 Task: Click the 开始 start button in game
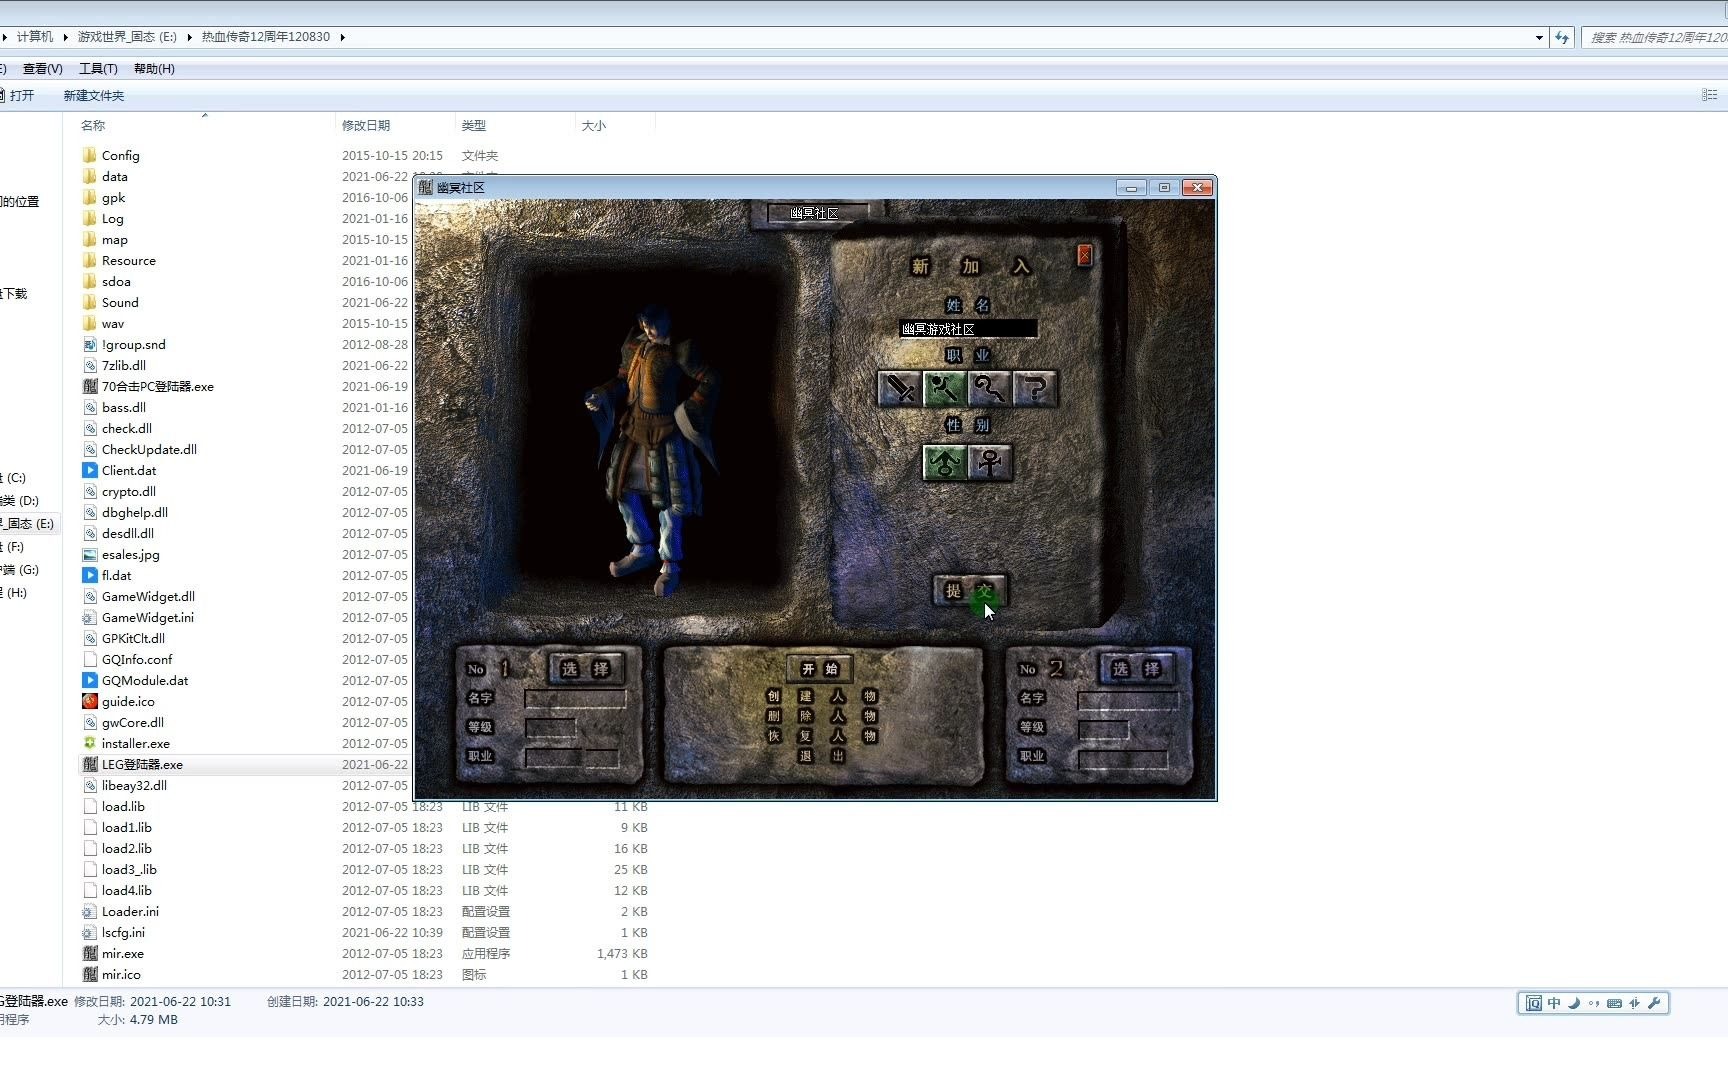click(820, 669)
